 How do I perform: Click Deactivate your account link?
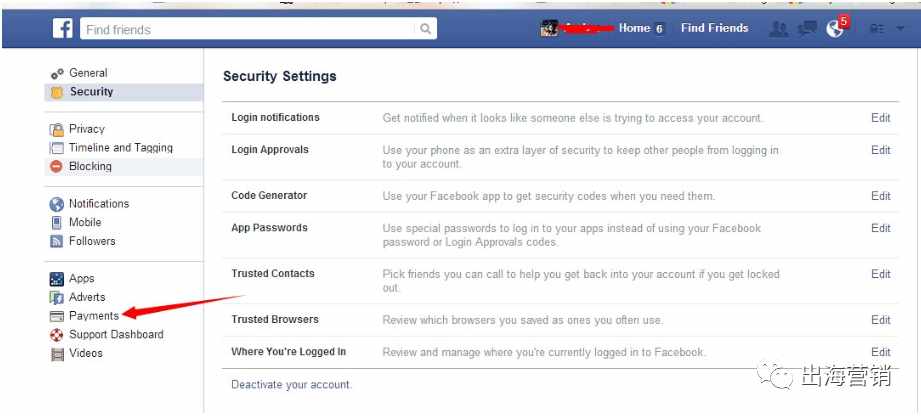click(291, 385)
